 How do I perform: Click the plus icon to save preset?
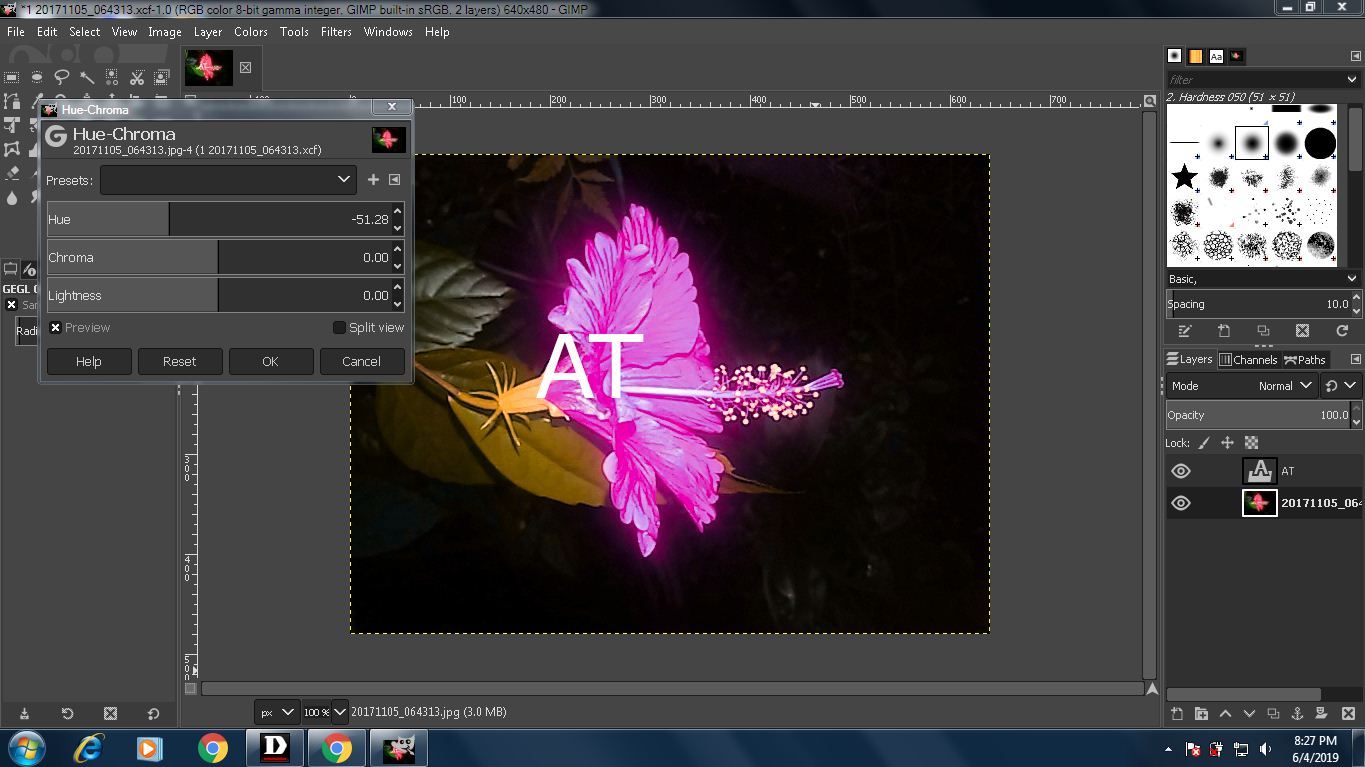click(373, 180)
